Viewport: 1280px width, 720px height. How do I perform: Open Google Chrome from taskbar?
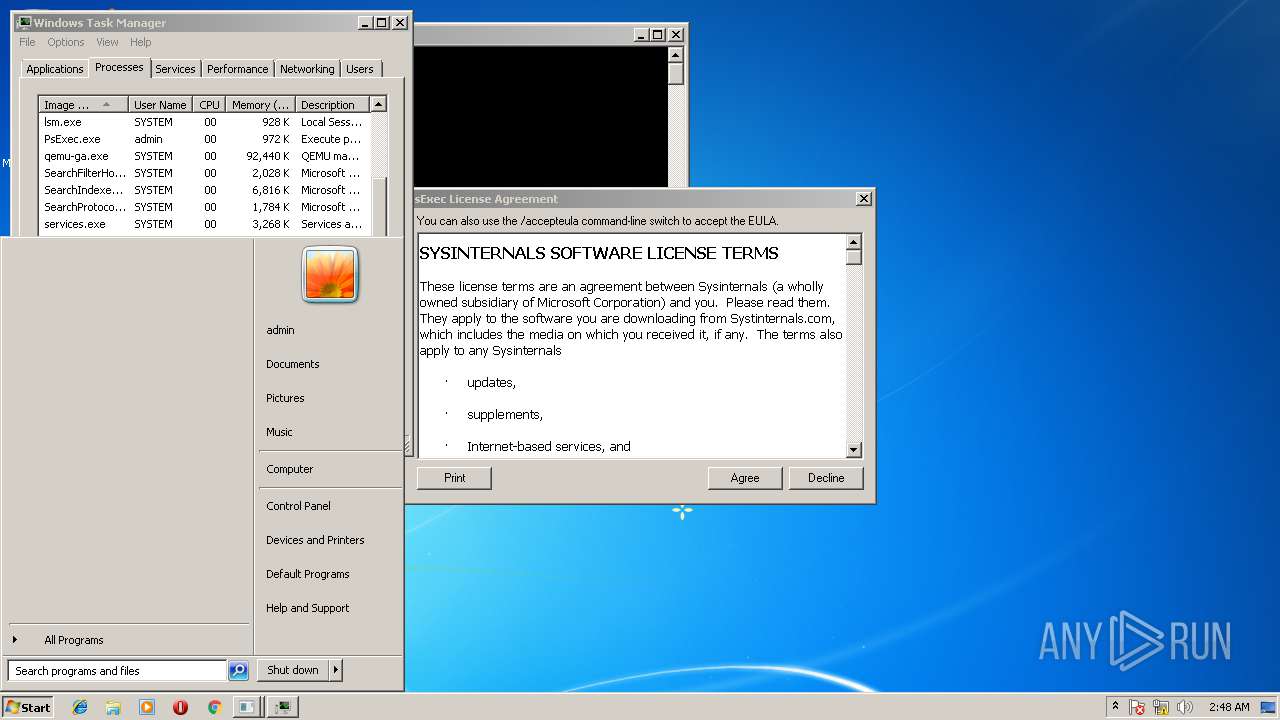[x=214, y=707]
